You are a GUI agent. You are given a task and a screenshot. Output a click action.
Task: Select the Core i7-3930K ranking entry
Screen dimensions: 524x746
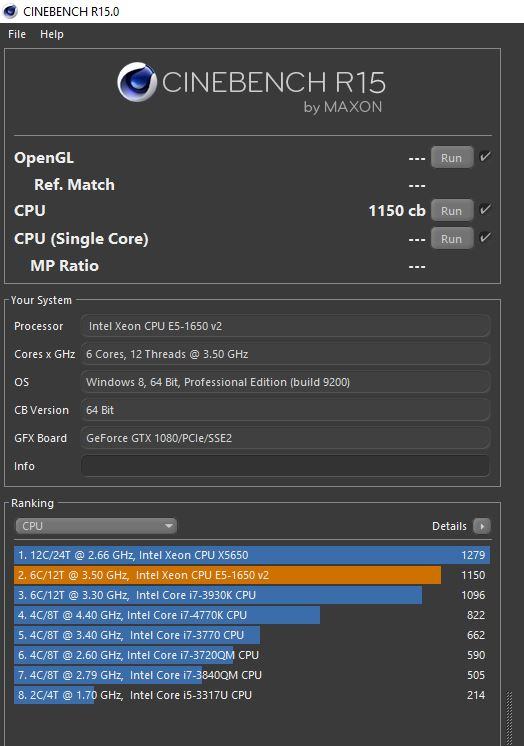coord(252,595)
